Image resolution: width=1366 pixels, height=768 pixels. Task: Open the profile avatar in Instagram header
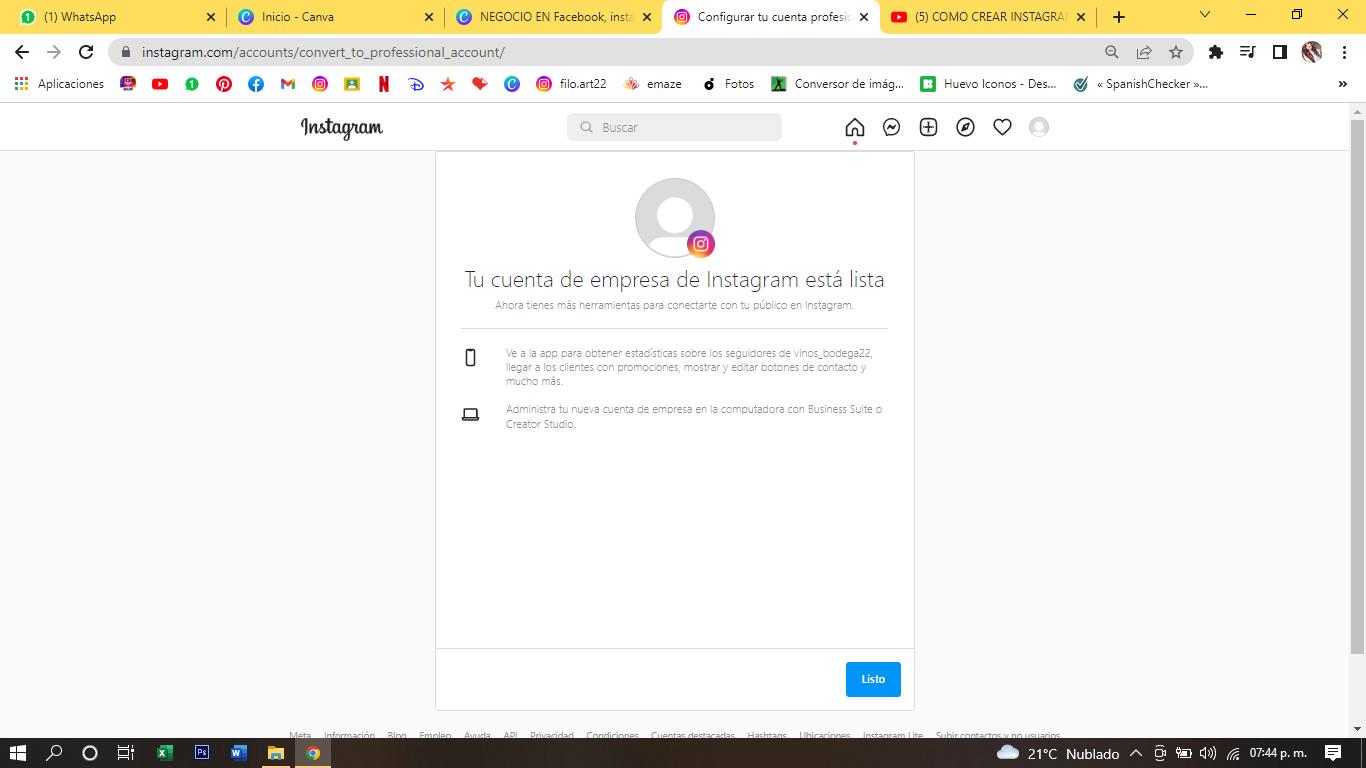[1039, 127]
